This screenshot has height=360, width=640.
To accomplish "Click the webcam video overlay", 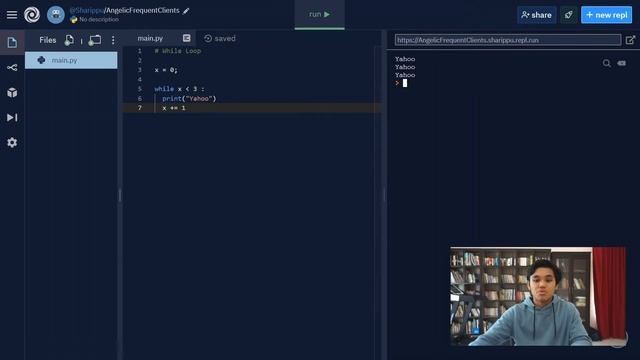I will click(x=538, y=296).
